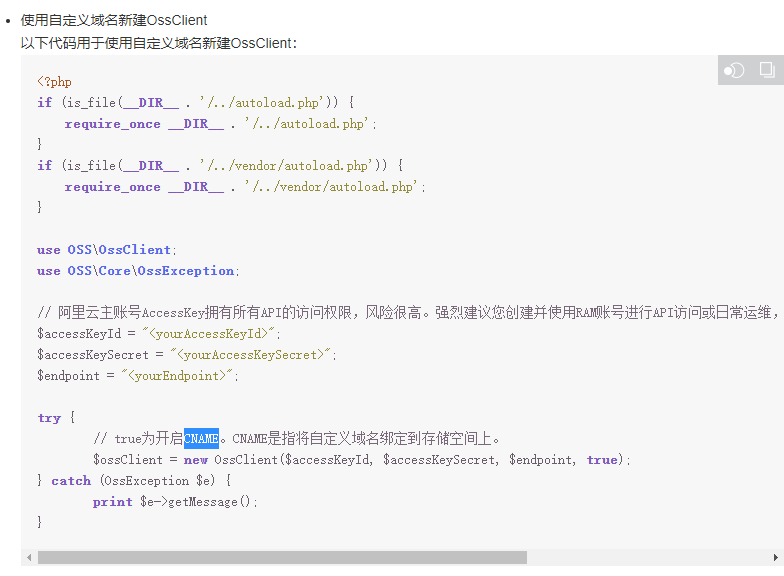Click the highlighted CNAME word in the comment
Viewport: 784px width, 576px height.
201,438
